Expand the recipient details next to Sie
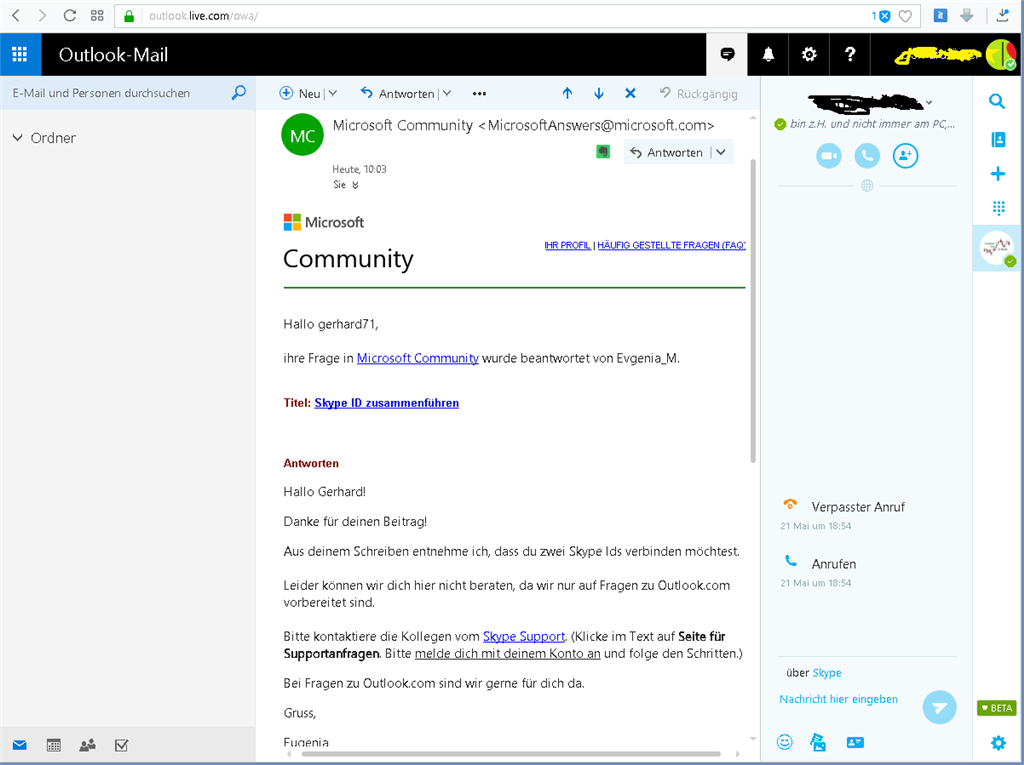 (x=355, y=185)
